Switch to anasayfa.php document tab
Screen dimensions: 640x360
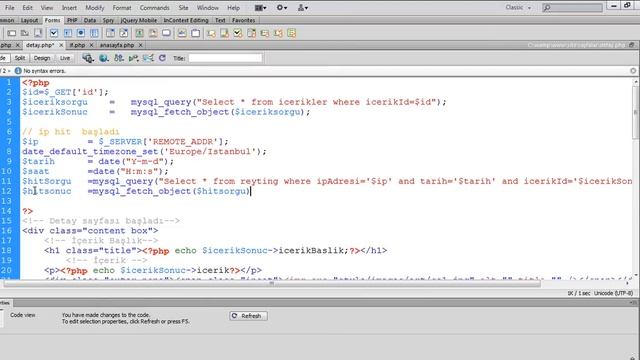coord(117,45)
